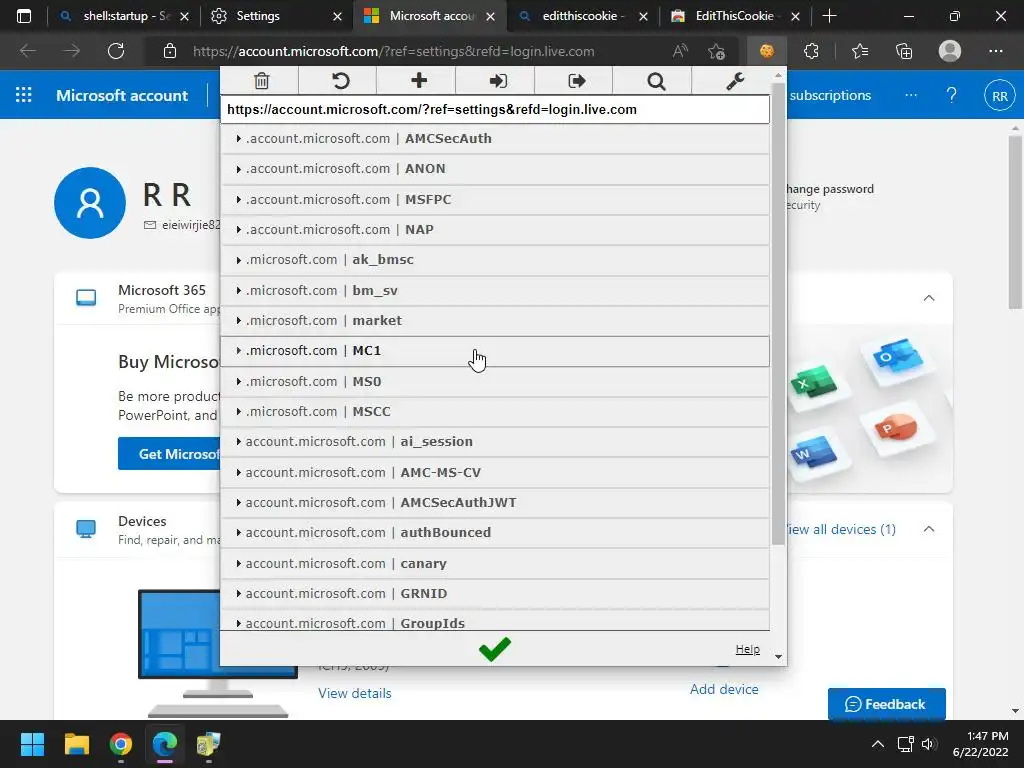
Task: Open the subscriptions nav item
Action: (830, 95)
